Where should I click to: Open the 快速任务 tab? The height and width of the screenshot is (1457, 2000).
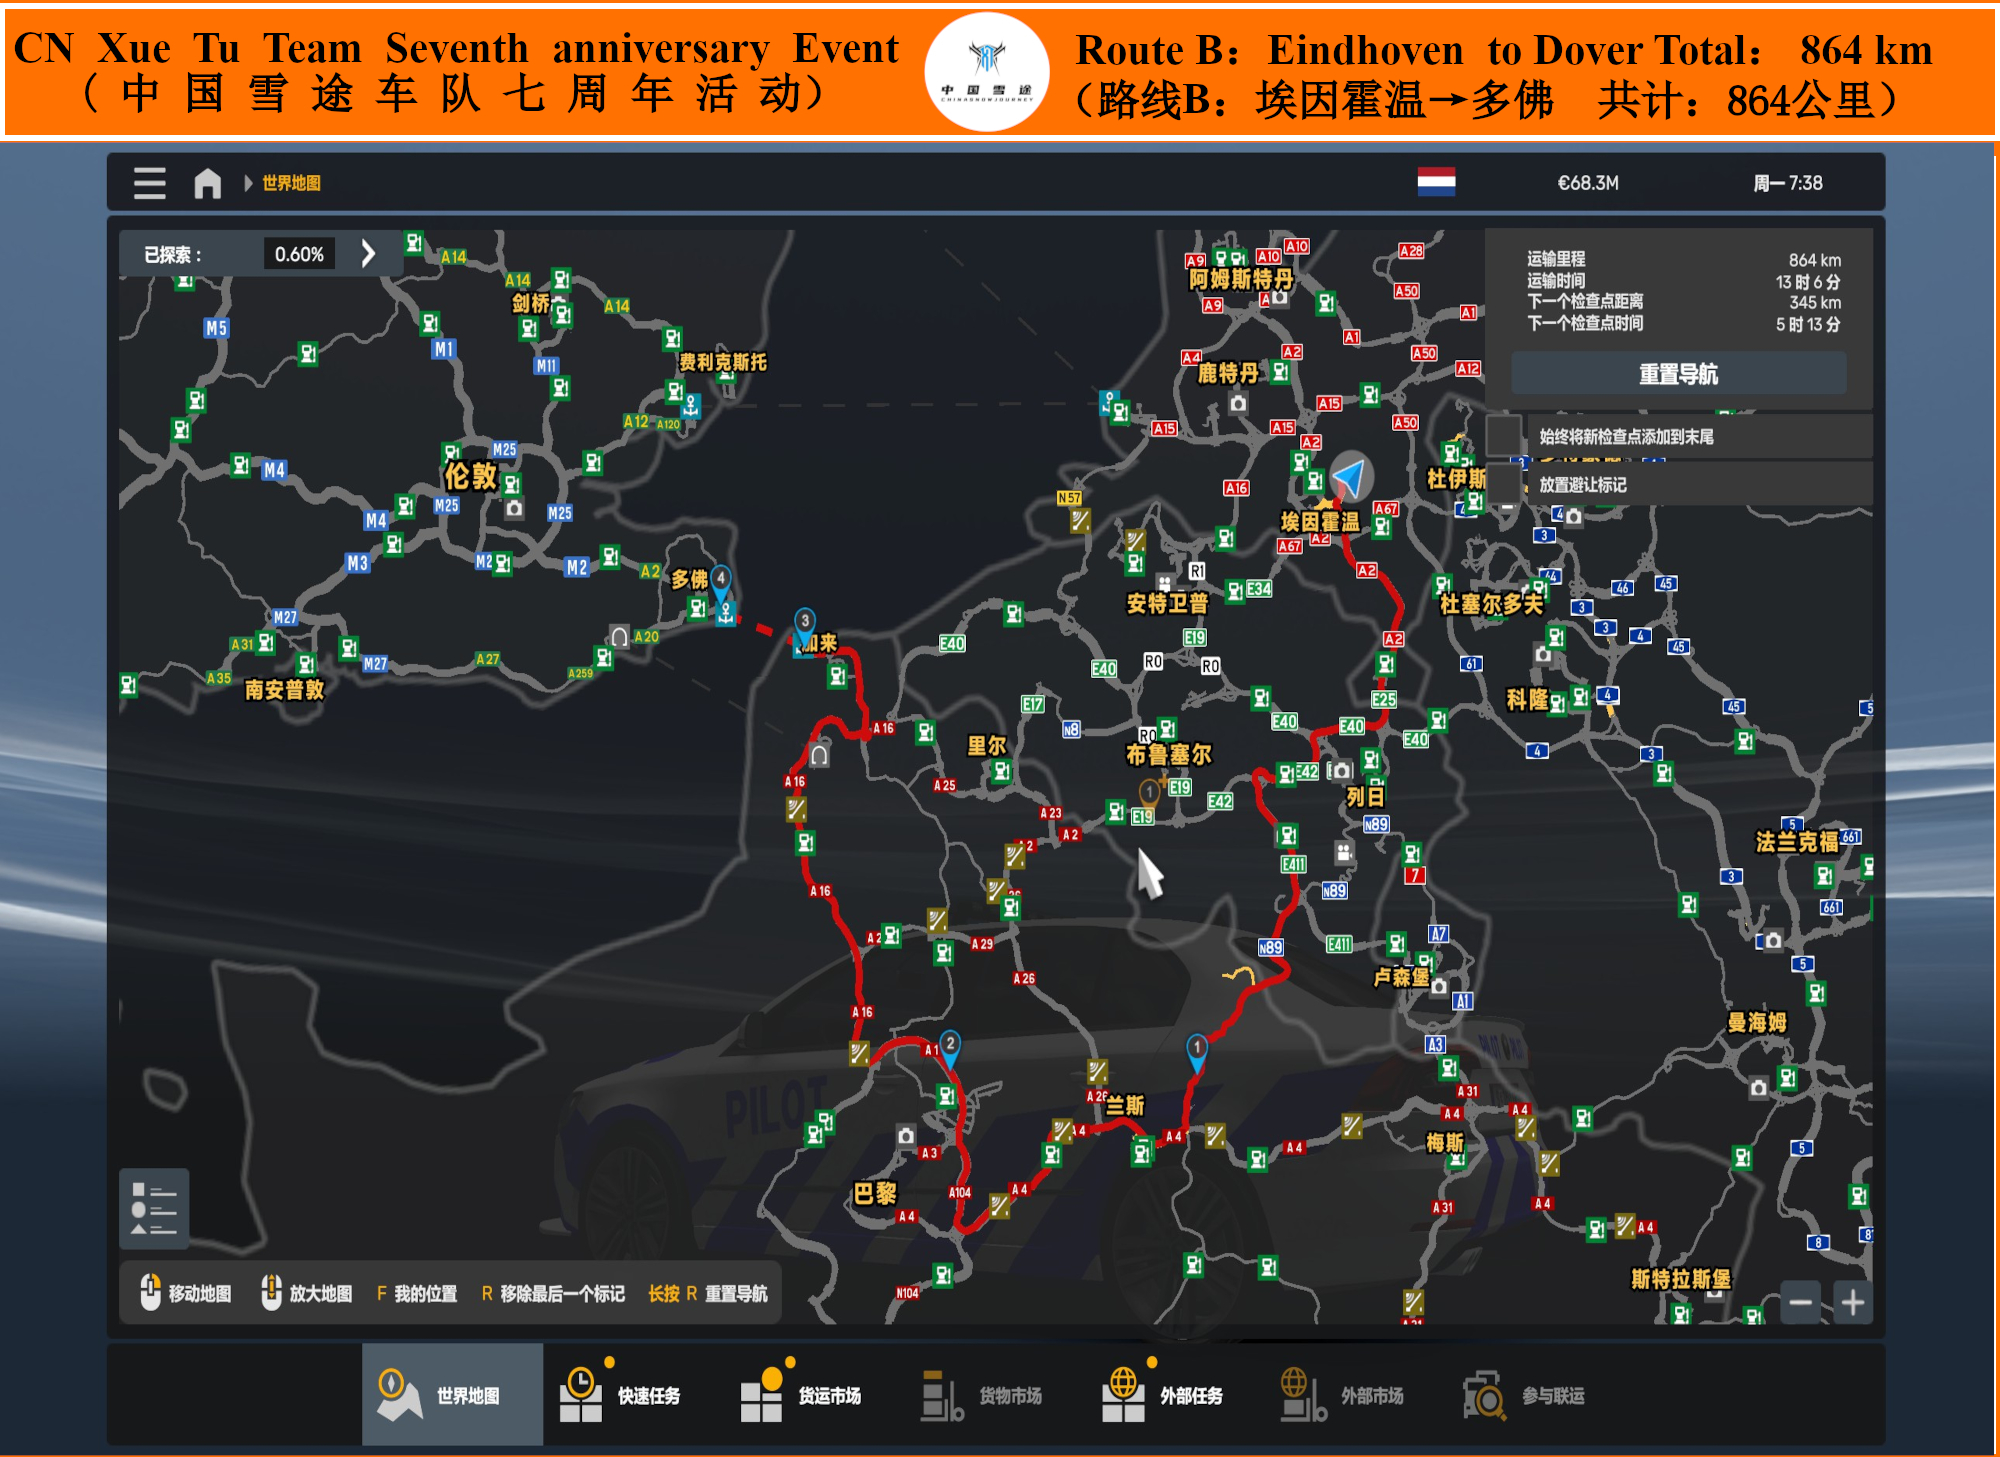pos(633,1394)
